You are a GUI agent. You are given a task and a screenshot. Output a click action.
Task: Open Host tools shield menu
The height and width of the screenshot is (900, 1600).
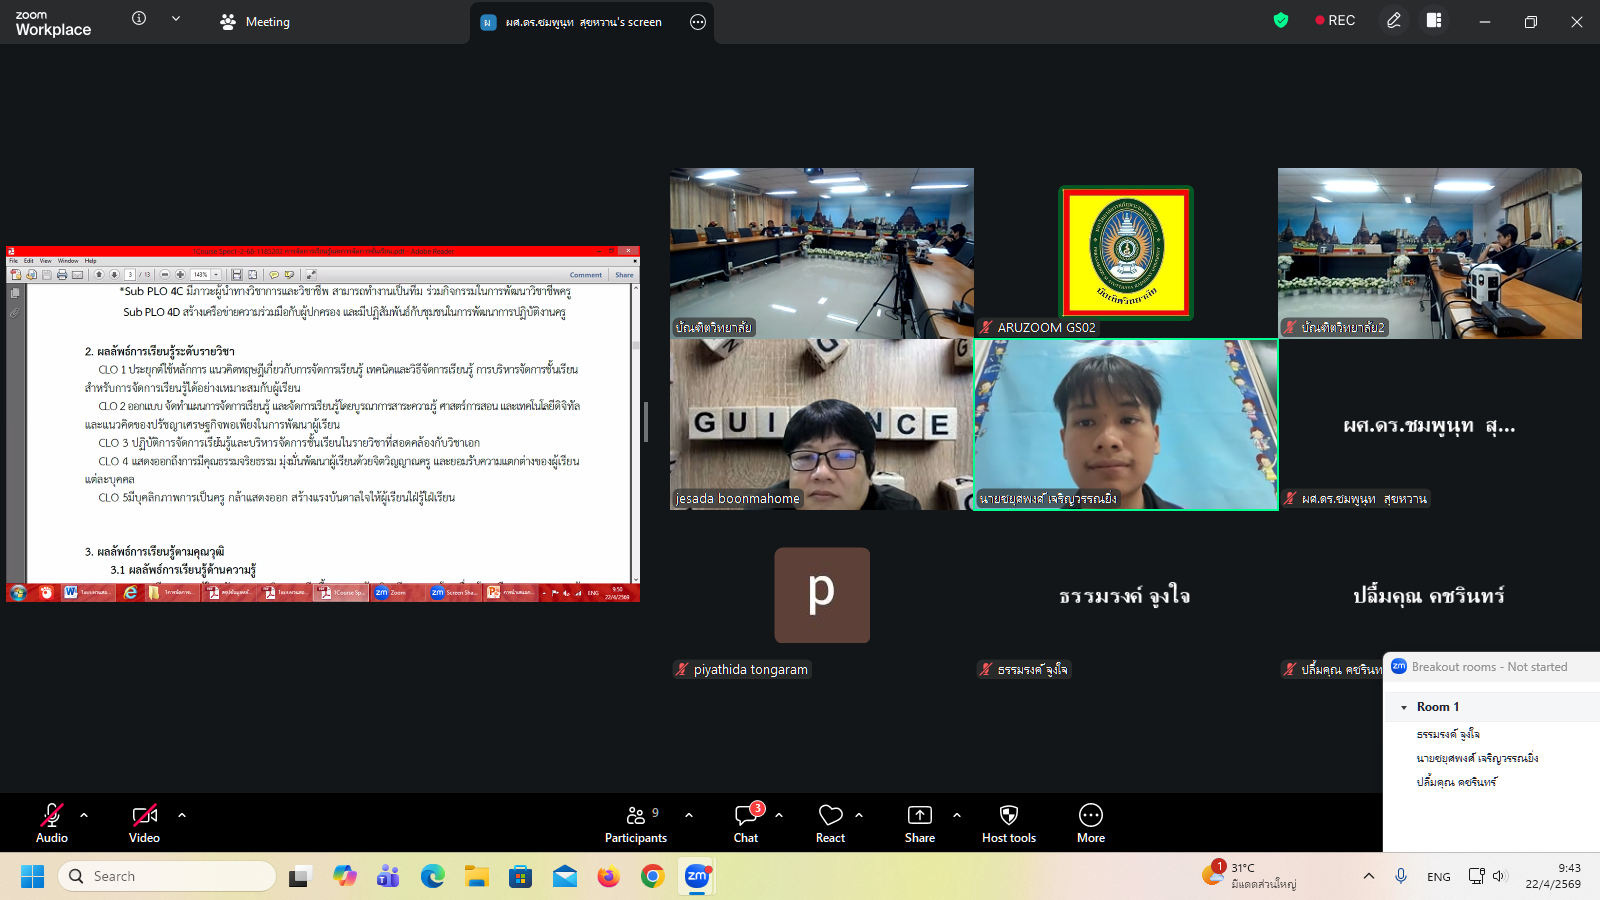[1008, 823]
